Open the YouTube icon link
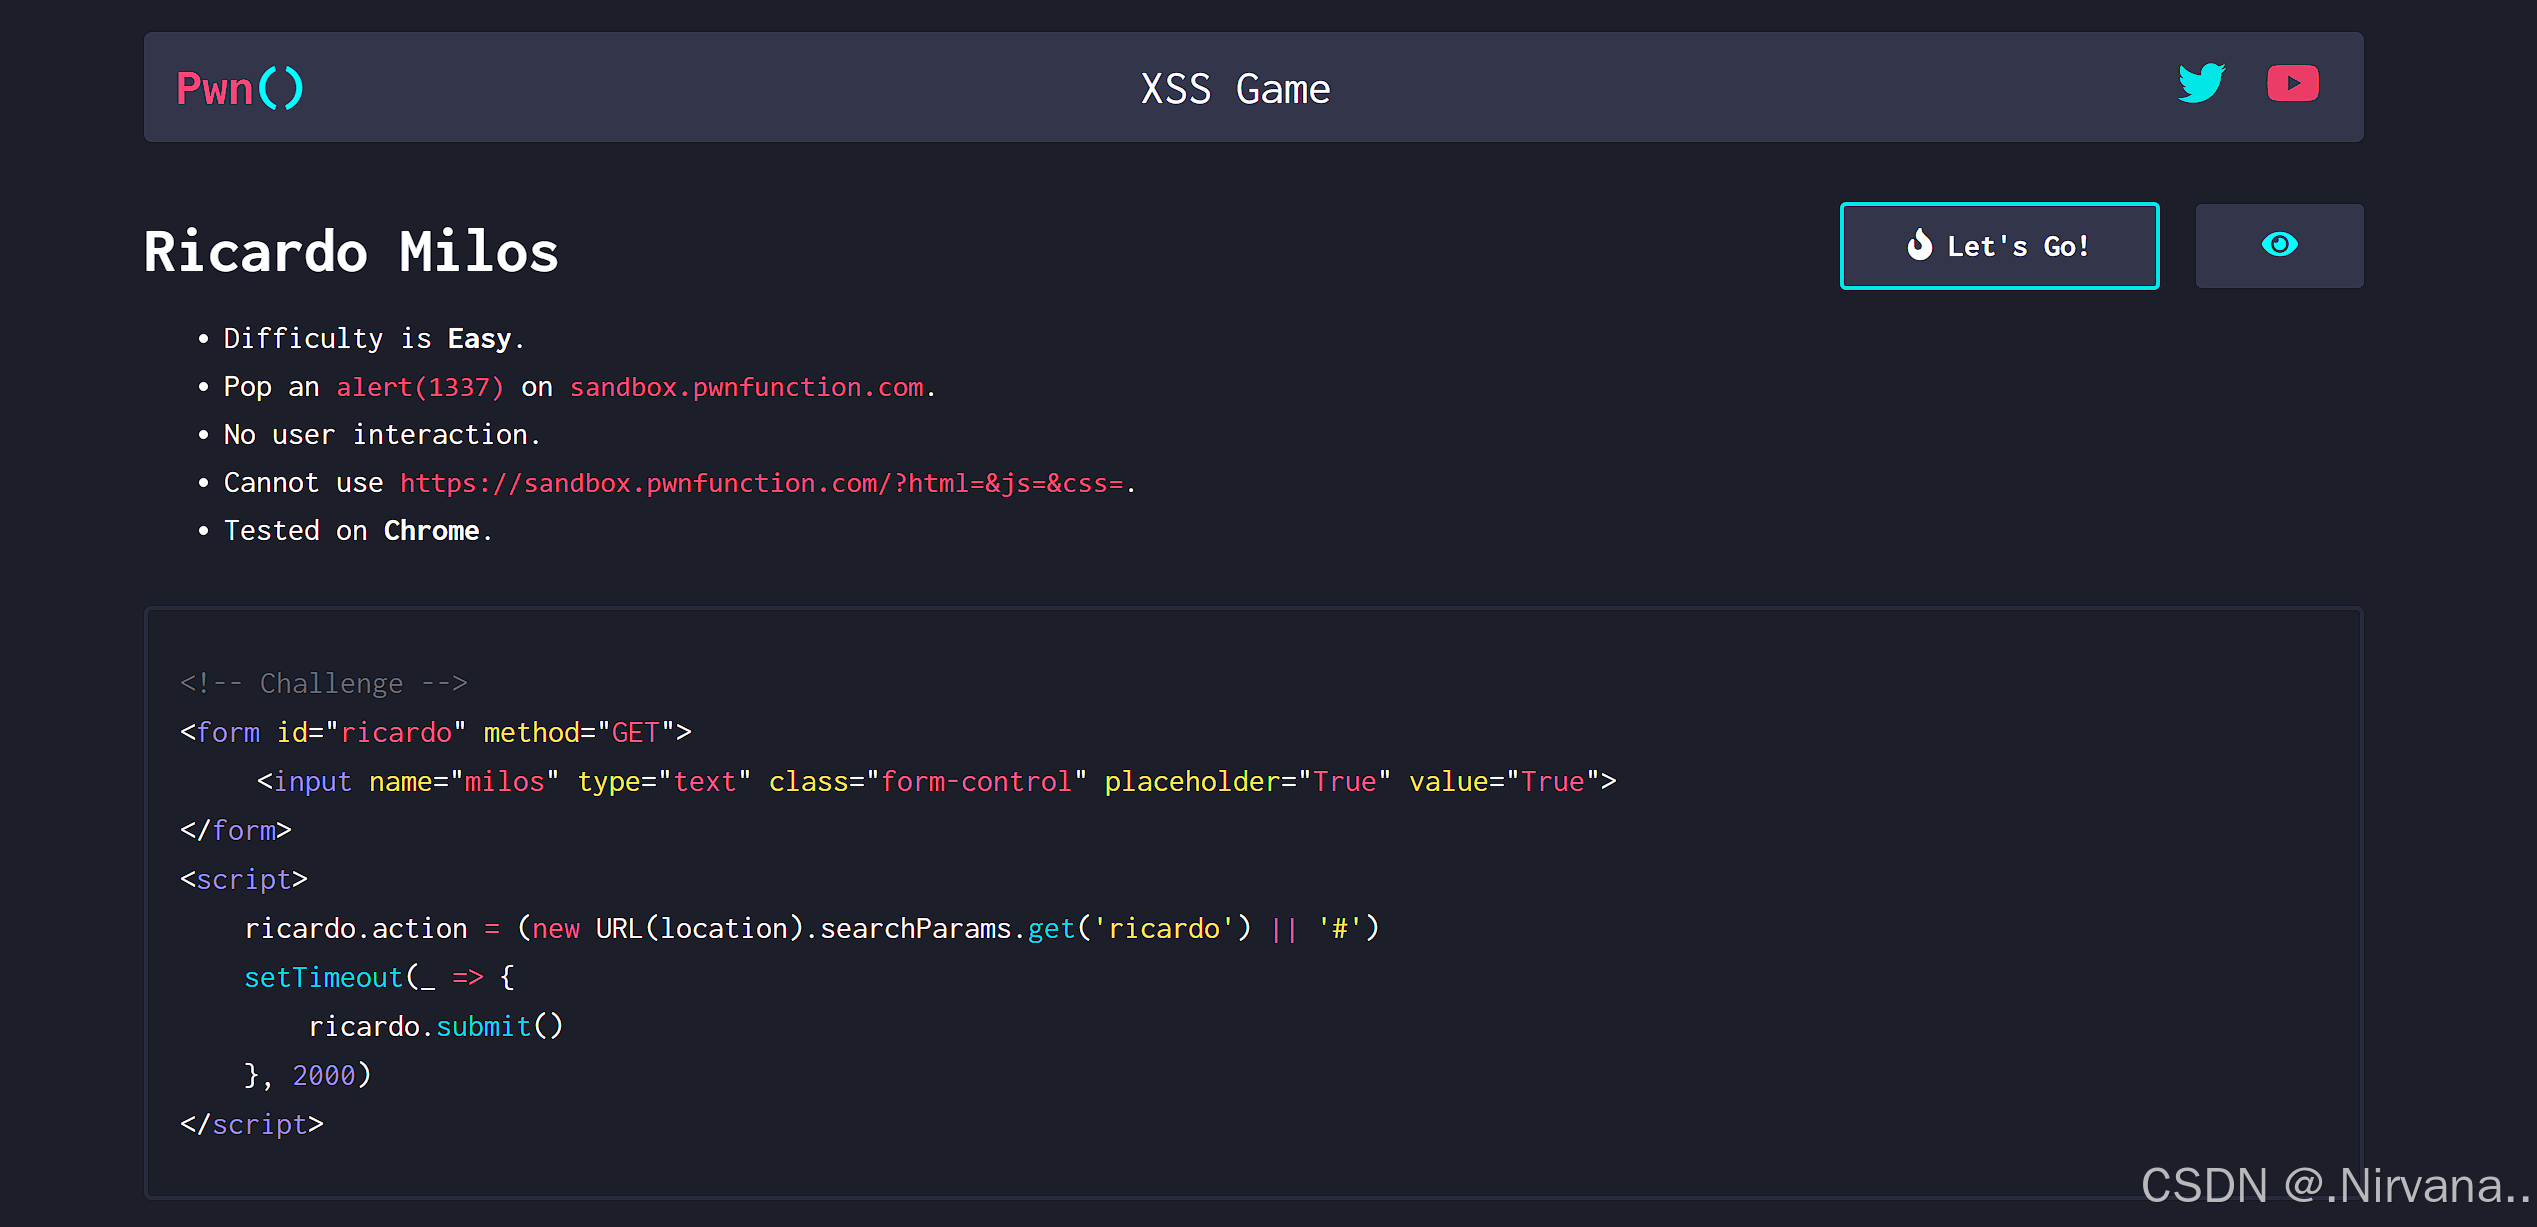Image resolution: width=2537 pixels, height=1227 pixels. click(x=2292, y=84)
